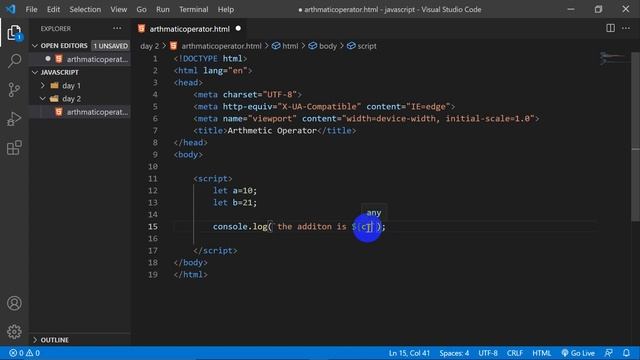Click arthmaticoperator.html breadcrumb
640x360 pixels.
tap(221, 46)
